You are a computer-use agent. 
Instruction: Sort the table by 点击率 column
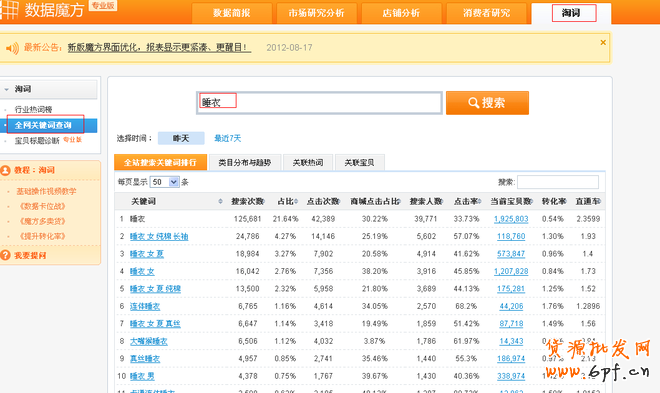467,202
